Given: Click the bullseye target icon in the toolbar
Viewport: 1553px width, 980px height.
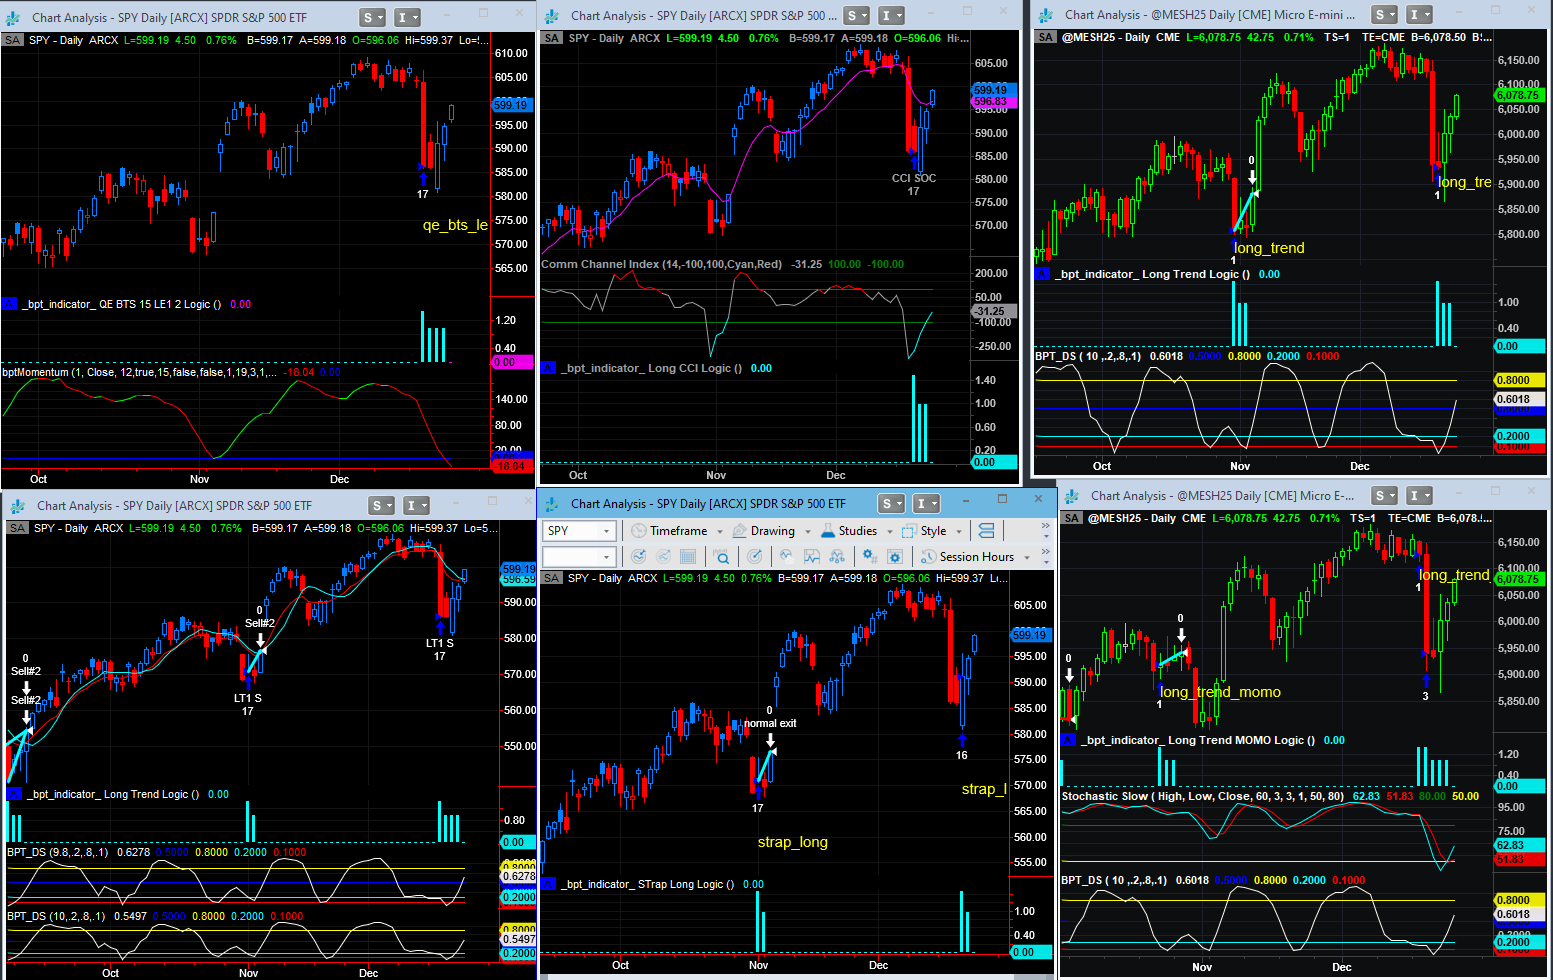Looking at the screenshot, I should (x=755, y=557).
